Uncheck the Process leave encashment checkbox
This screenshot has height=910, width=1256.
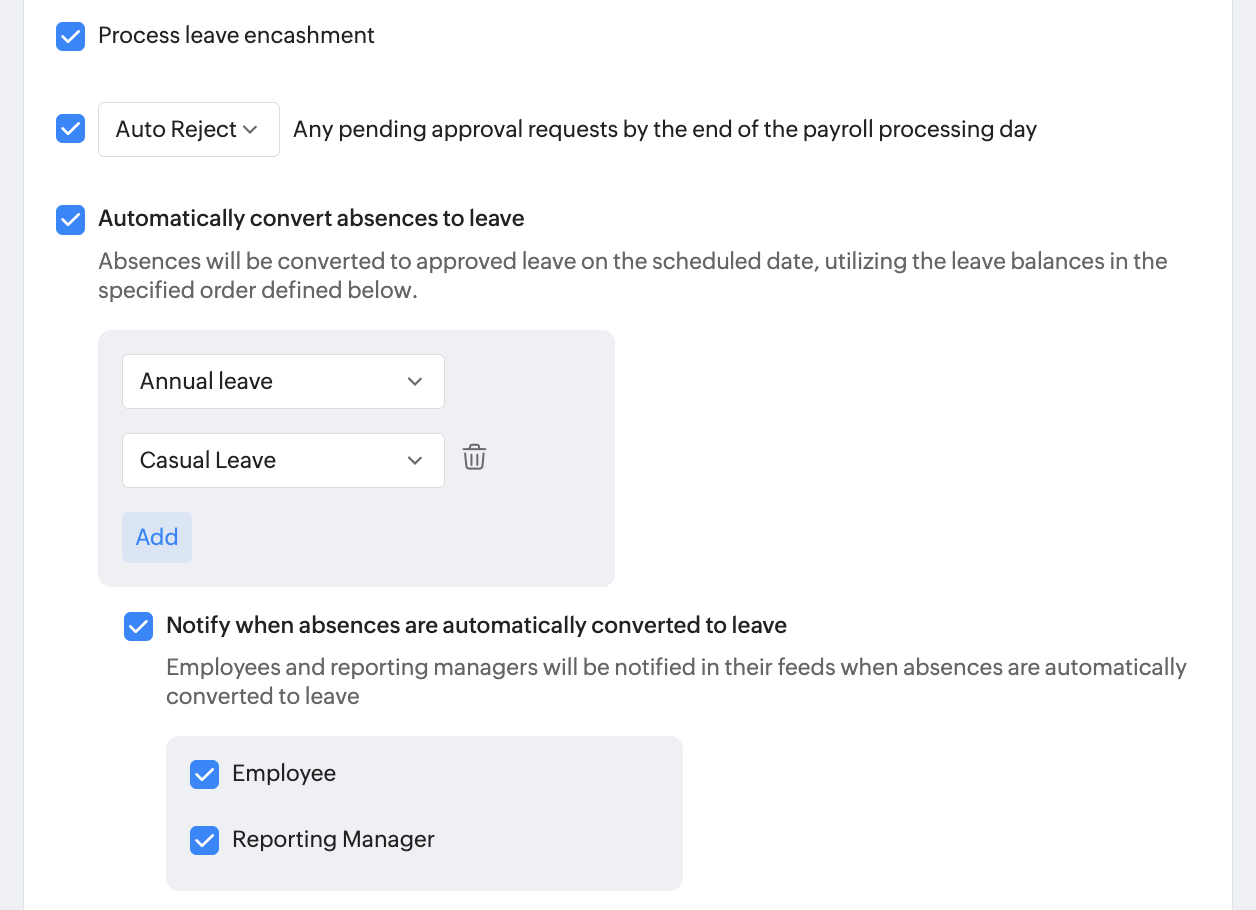(70, 37)
